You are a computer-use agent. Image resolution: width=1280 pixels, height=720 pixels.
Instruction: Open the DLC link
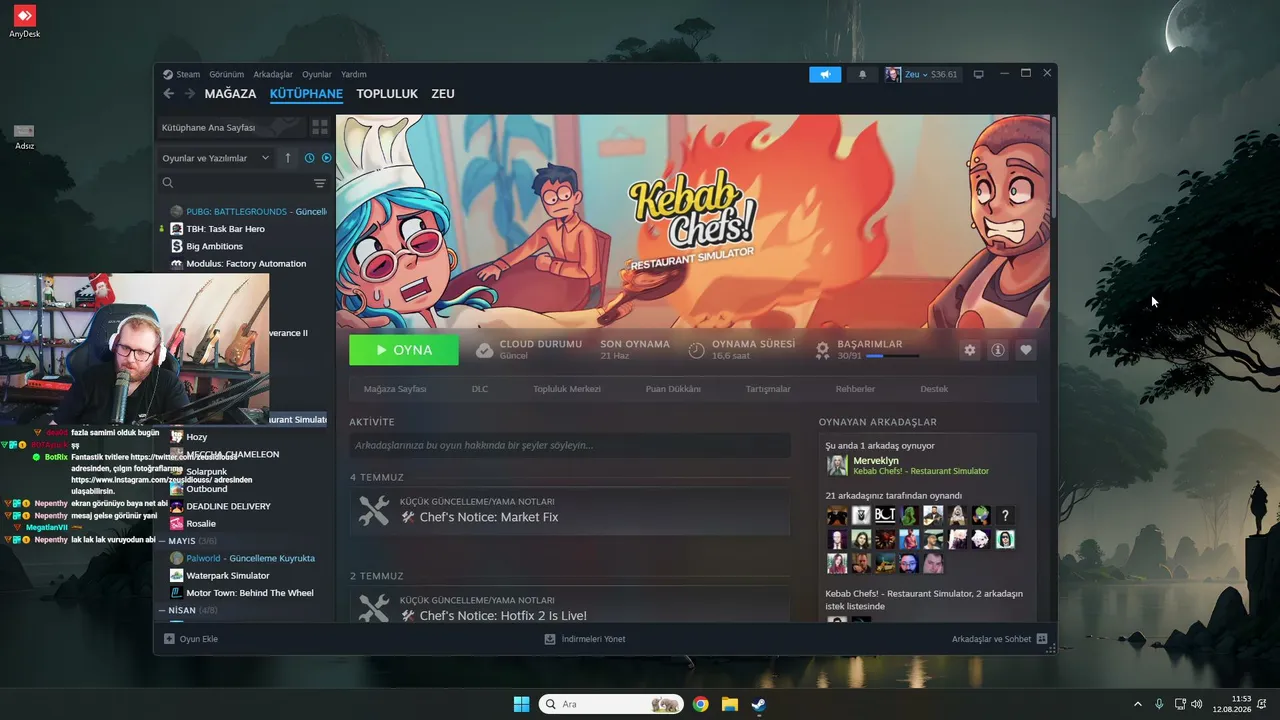480,389
